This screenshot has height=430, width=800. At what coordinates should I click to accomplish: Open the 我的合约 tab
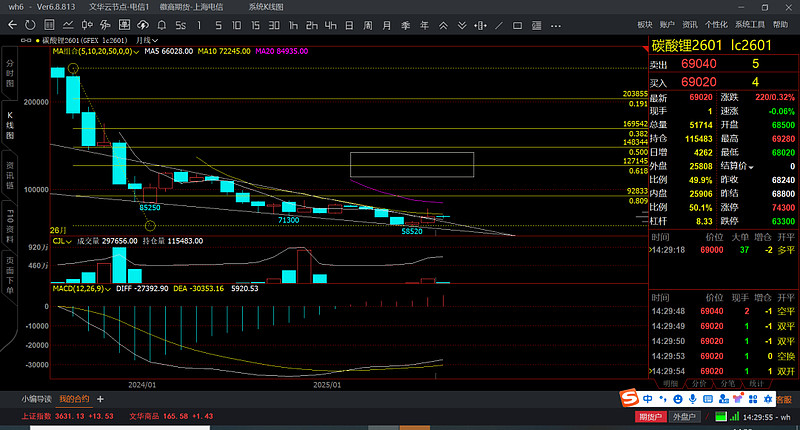pos(73,398)
